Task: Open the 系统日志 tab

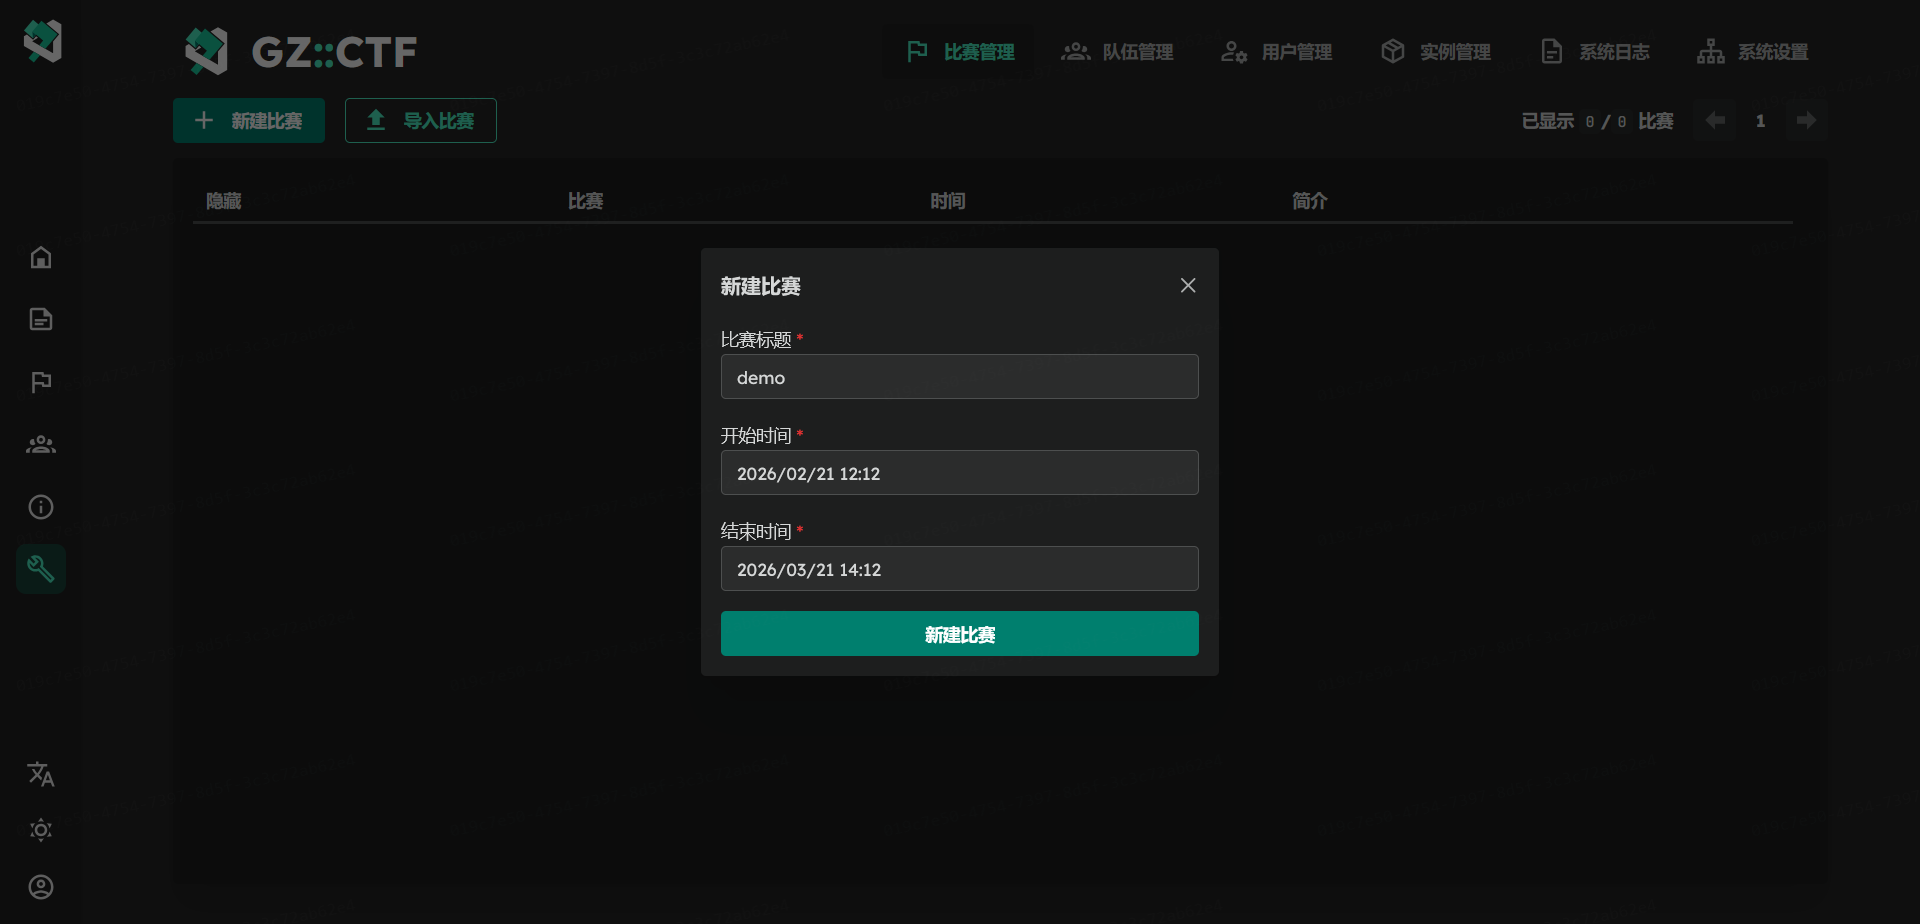Action: click(x=1595, y=52)
